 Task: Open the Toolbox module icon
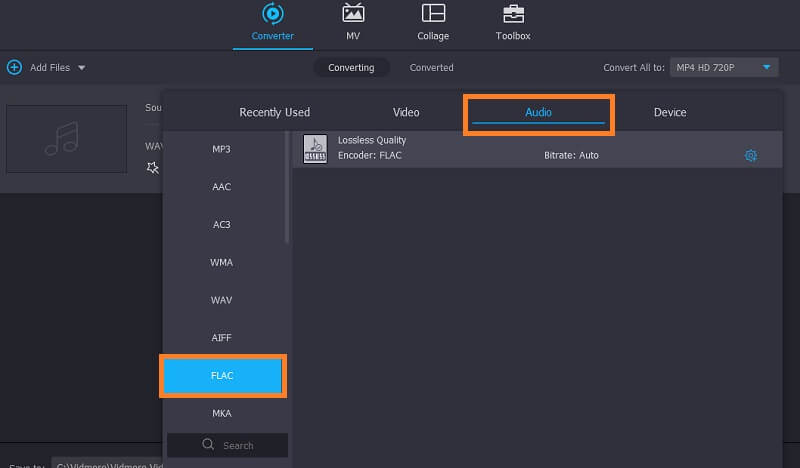click(513, 14)
